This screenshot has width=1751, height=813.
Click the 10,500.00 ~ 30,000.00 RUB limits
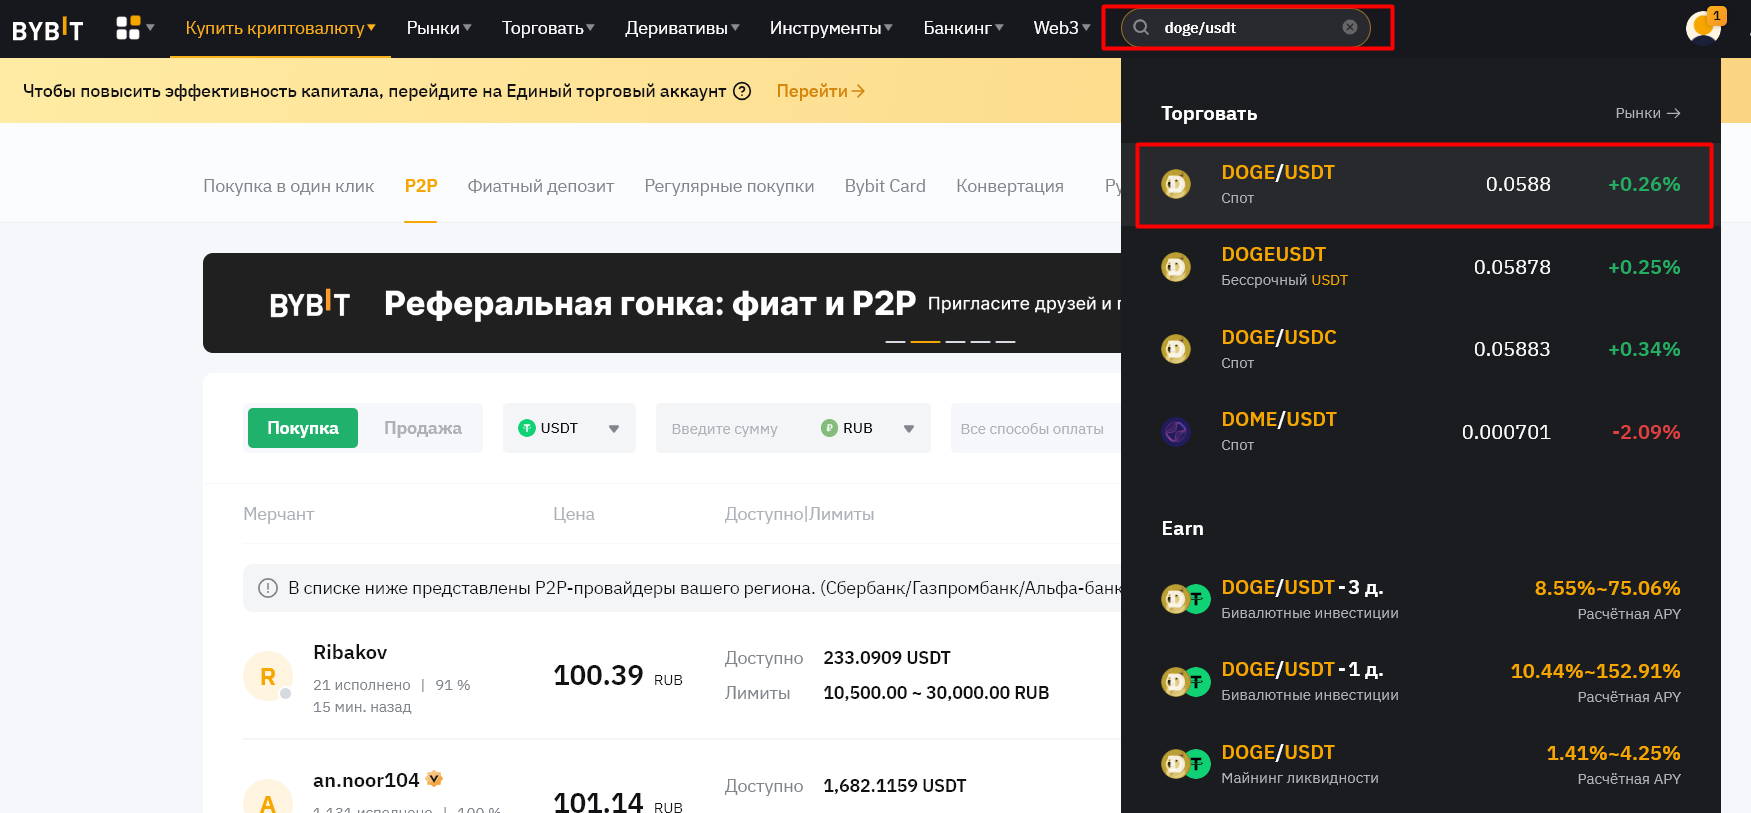(936, 693)
